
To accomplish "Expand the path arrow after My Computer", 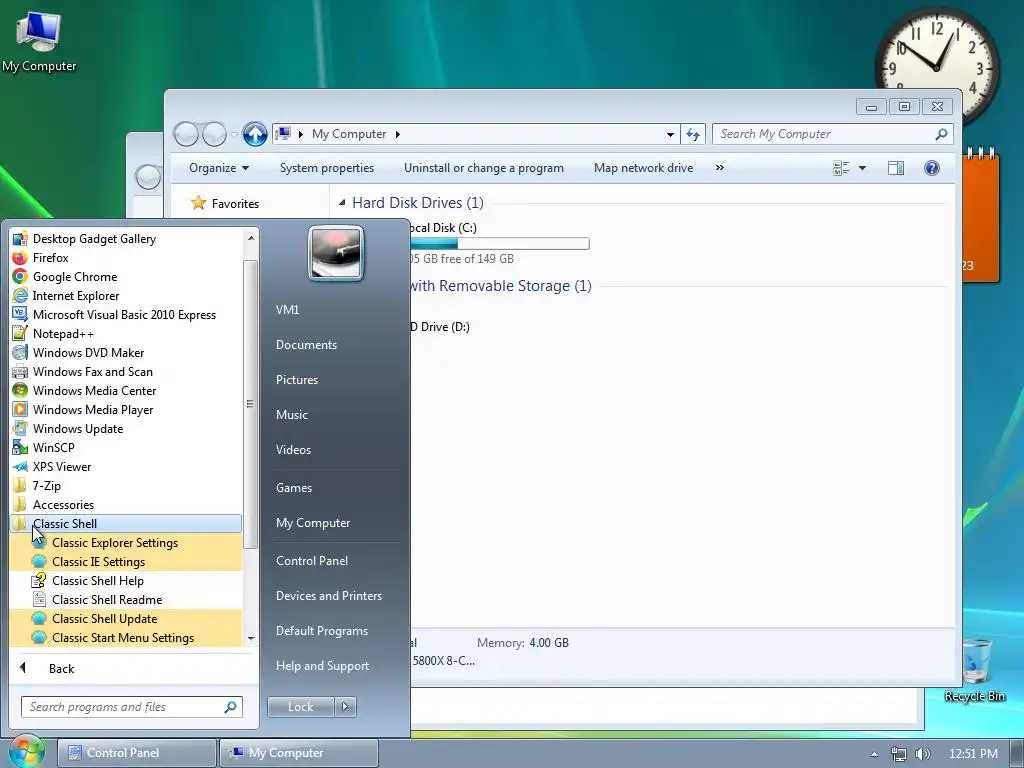I will coord(397,134).
